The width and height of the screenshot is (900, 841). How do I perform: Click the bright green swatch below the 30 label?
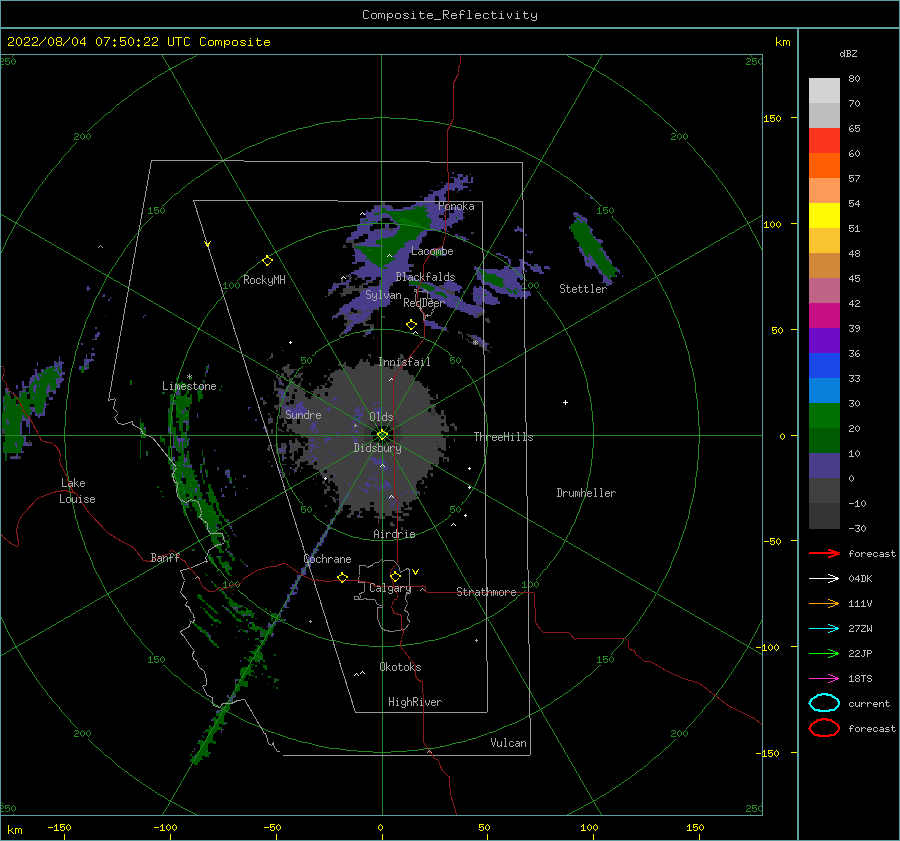click(824, 416)
